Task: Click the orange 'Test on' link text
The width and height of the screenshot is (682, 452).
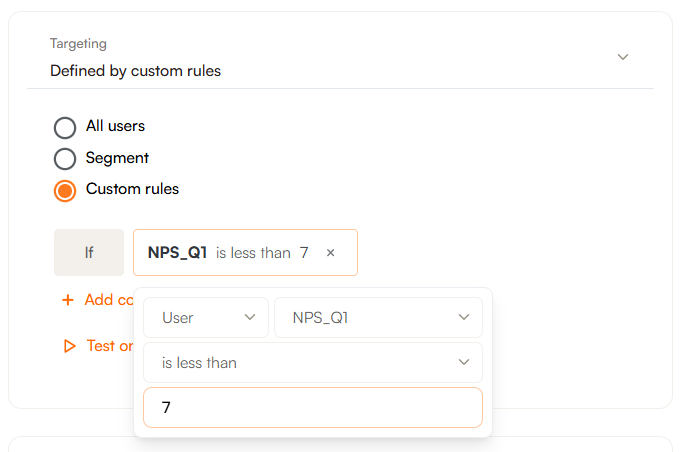Action: pos(108,346)
